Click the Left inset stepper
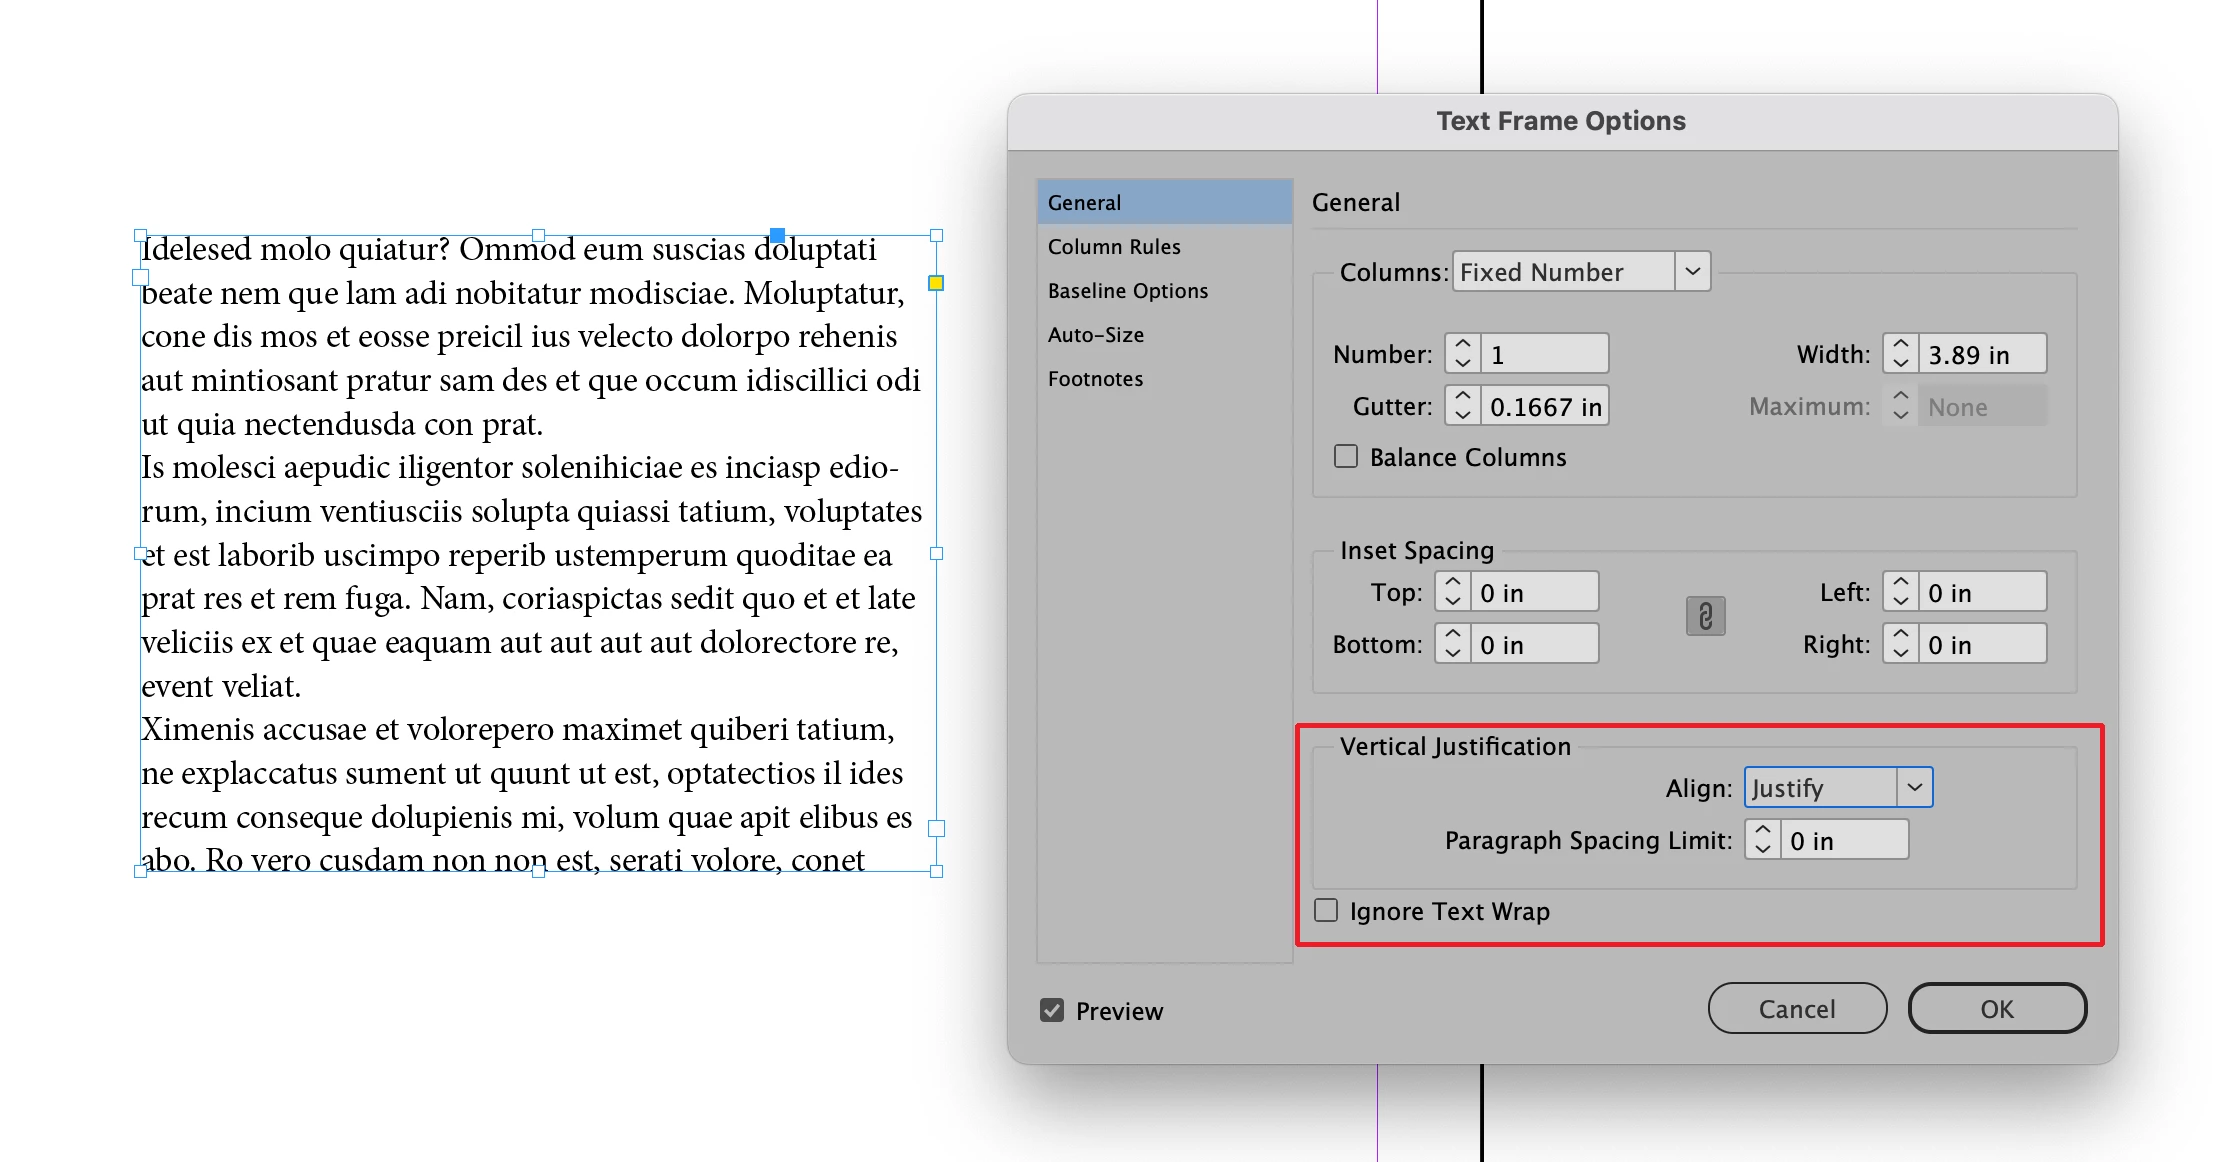This screenshot has height=1162, width=2216. tap(1900, 592)
